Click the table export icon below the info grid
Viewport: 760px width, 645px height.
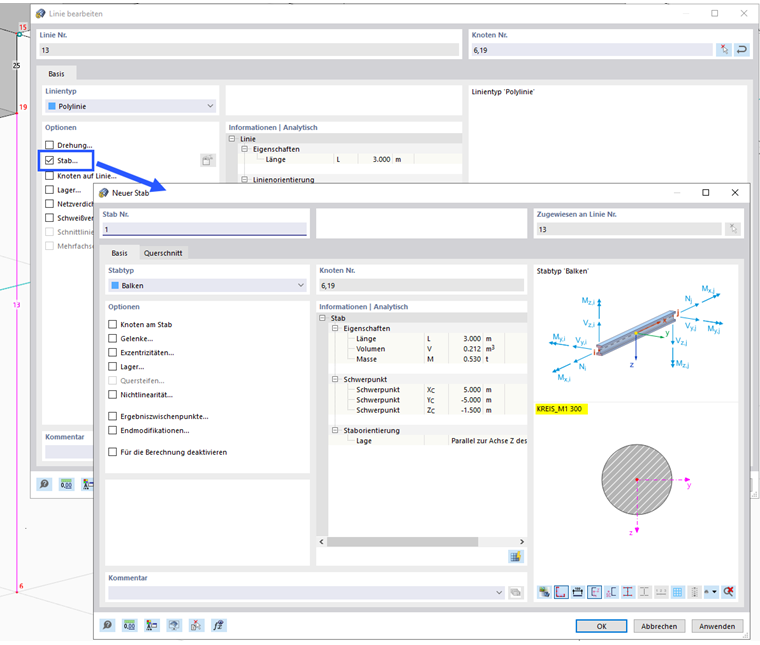[516, 556]
